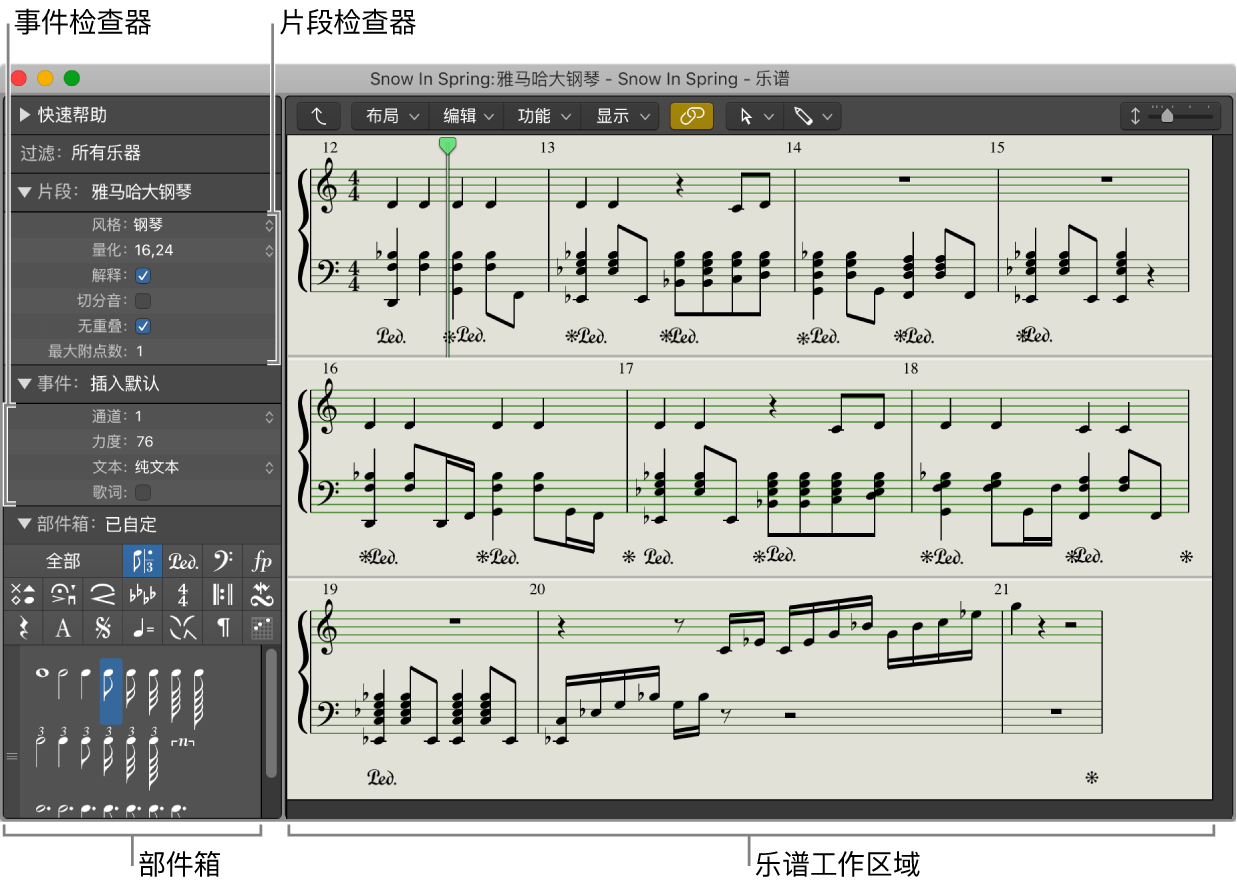Click the bar number 17 in the score
Screen dimensions: 1237x886
[625, 369]
